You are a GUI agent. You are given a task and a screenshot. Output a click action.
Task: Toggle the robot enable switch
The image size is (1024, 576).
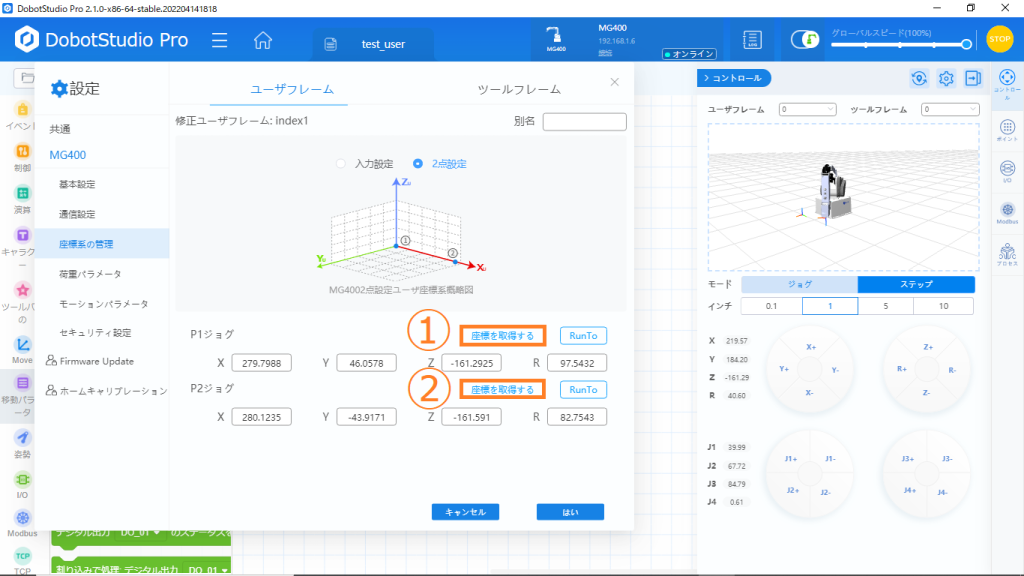click(804, 39)
